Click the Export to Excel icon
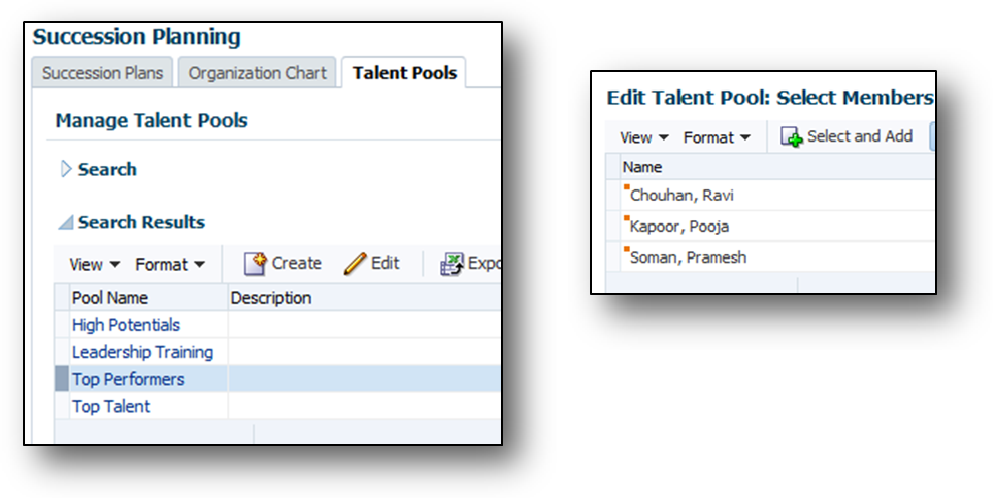 (x=452, y=264)
